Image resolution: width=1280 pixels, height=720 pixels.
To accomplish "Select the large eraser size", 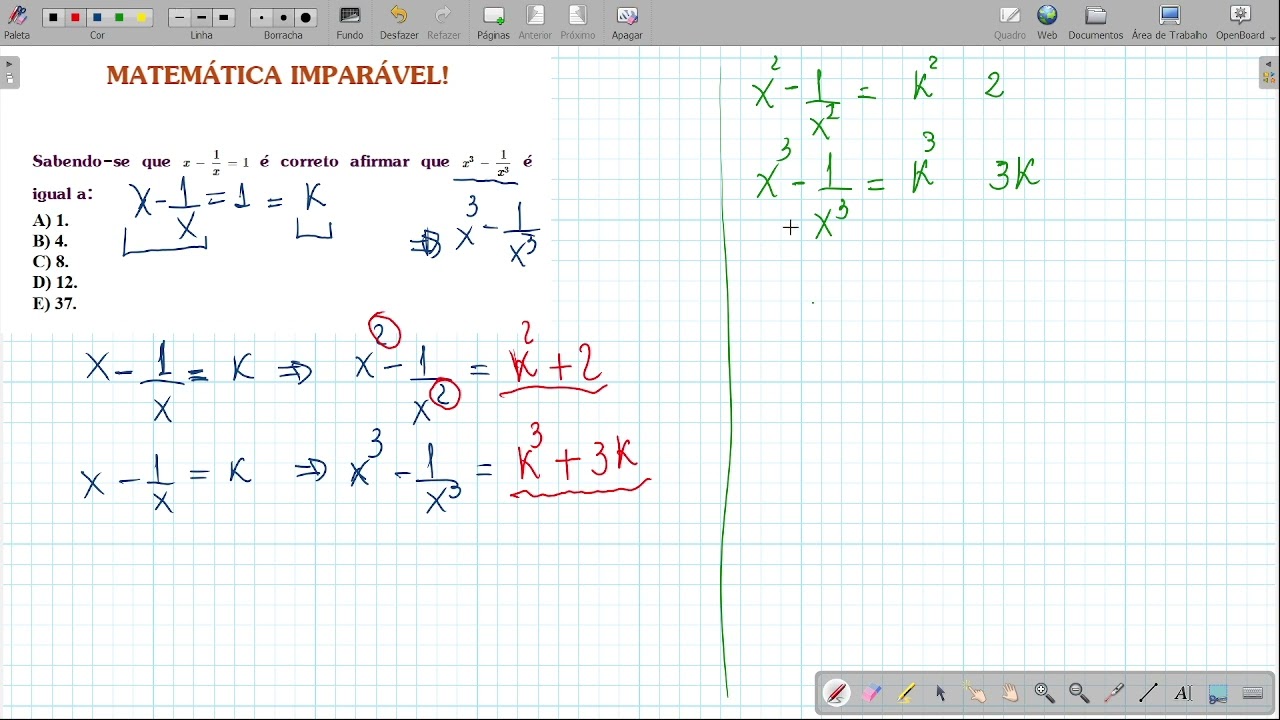I will point(306,18).
